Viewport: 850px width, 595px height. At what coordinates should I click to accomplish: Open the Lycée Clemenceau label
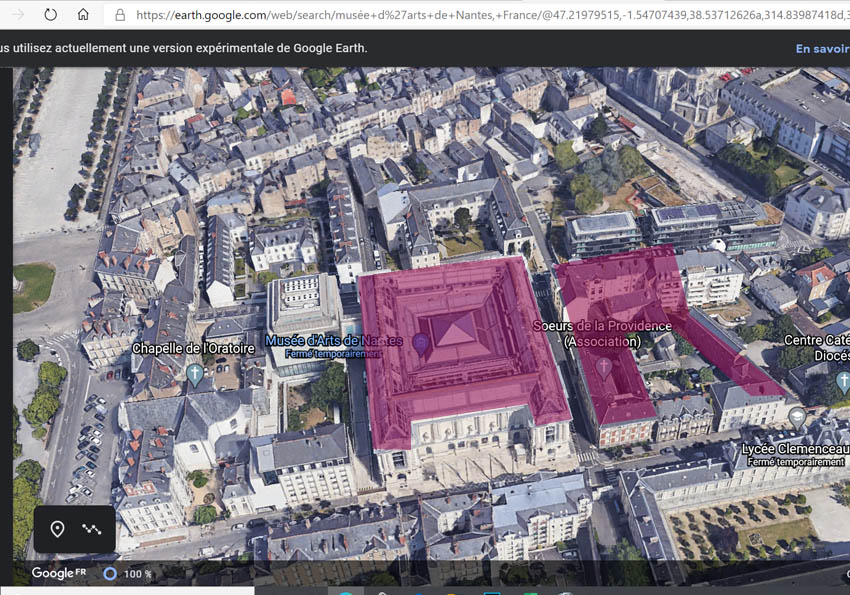tap(796, 449)
